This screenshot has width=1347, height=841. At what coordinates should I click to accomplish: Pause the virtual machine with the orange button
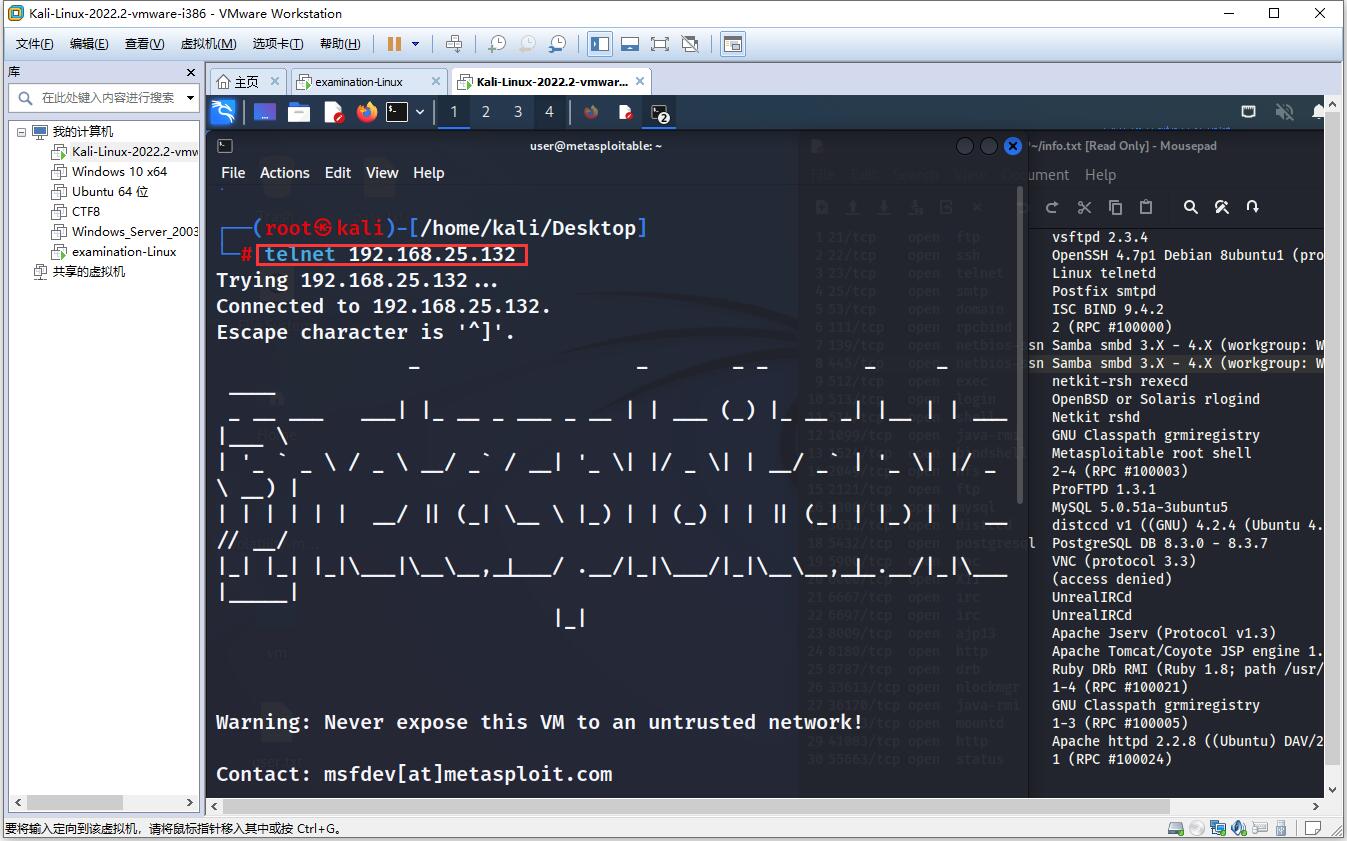[394, 44]
